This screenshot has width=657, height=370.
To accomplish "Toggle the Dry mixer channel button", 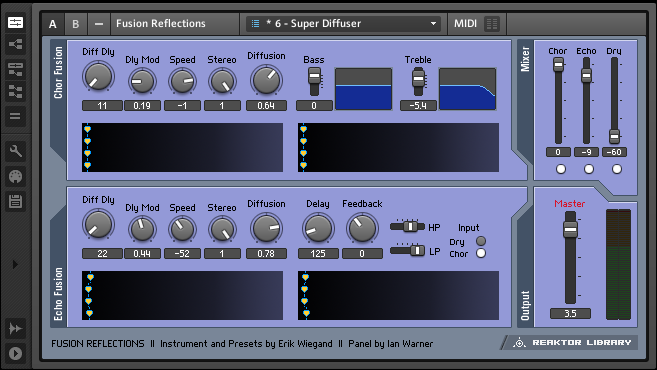I will [617, 169].
